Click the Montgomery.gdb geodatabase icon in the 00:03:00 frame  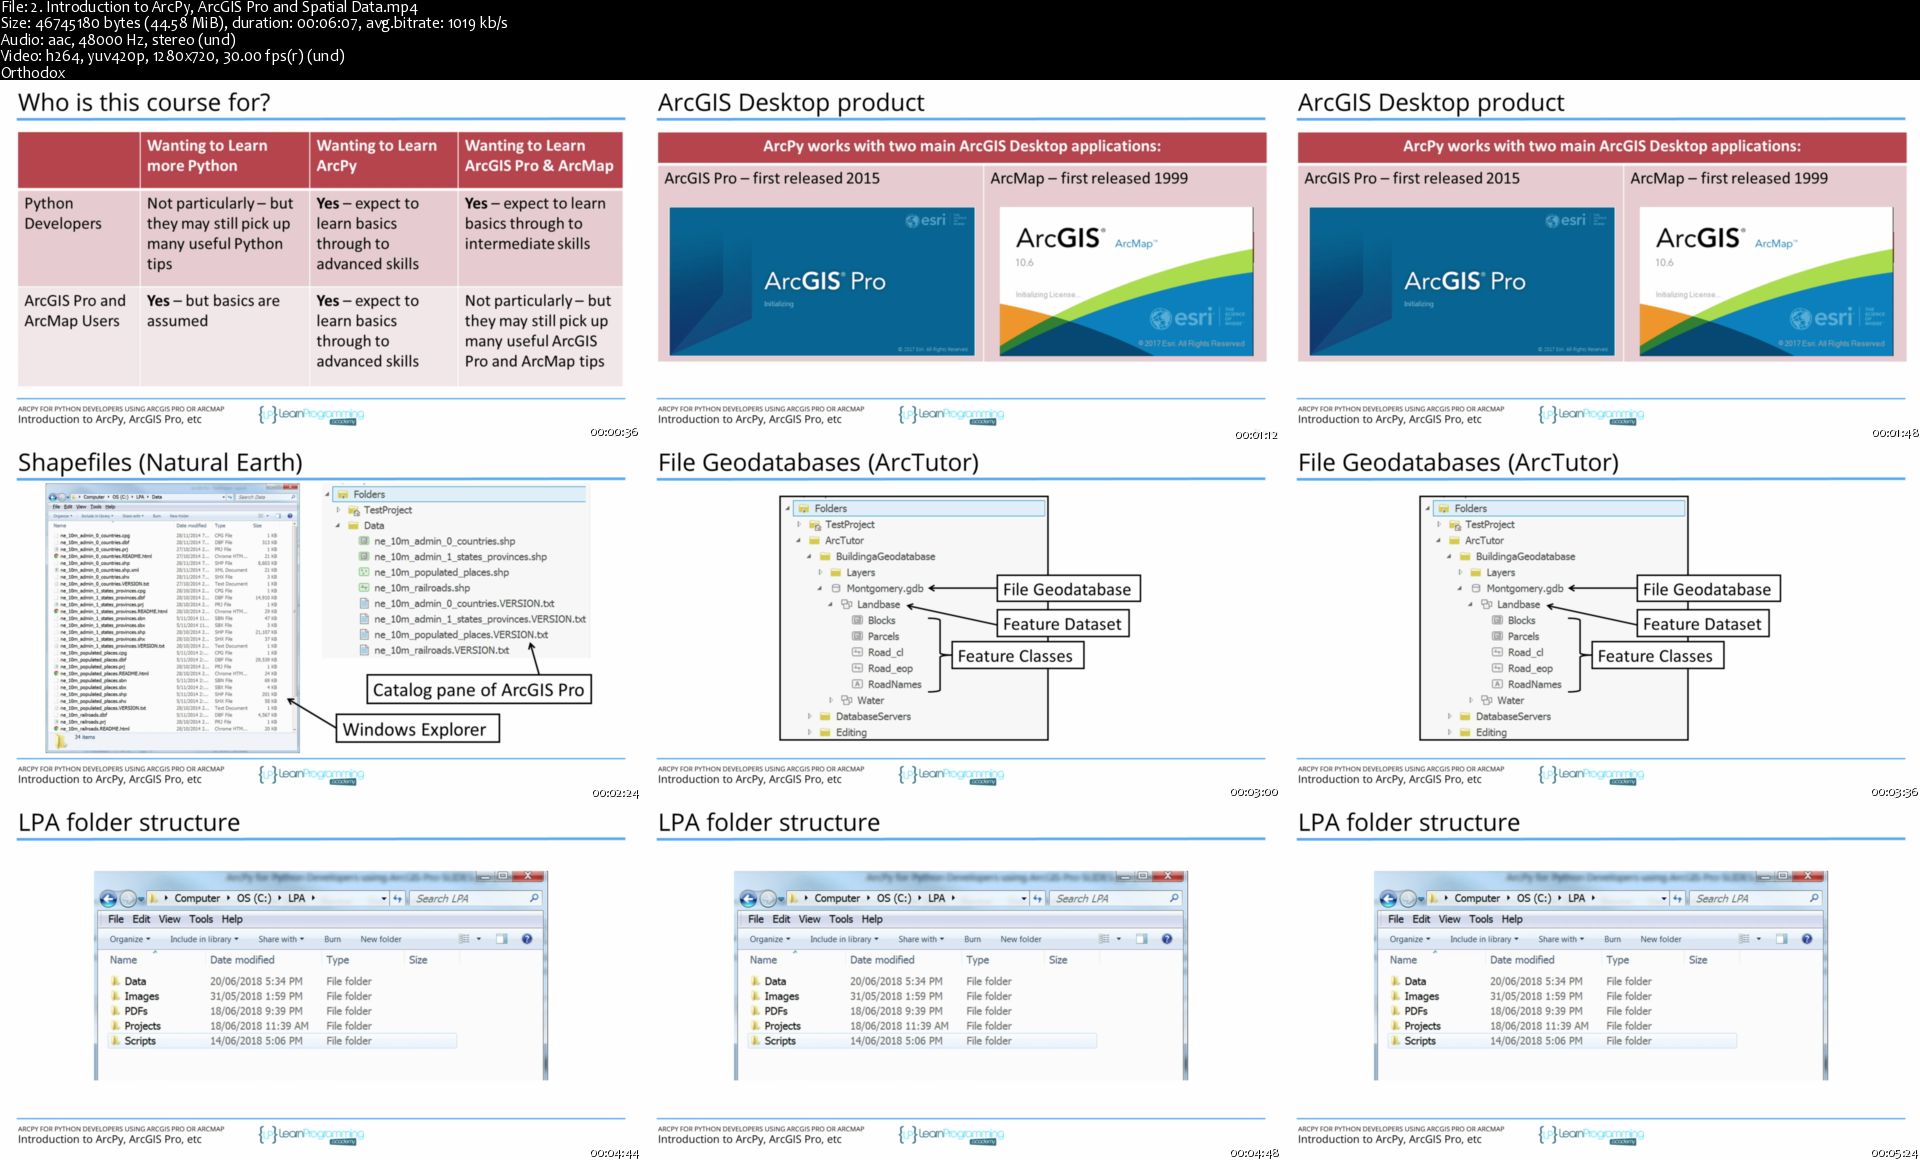837,588
